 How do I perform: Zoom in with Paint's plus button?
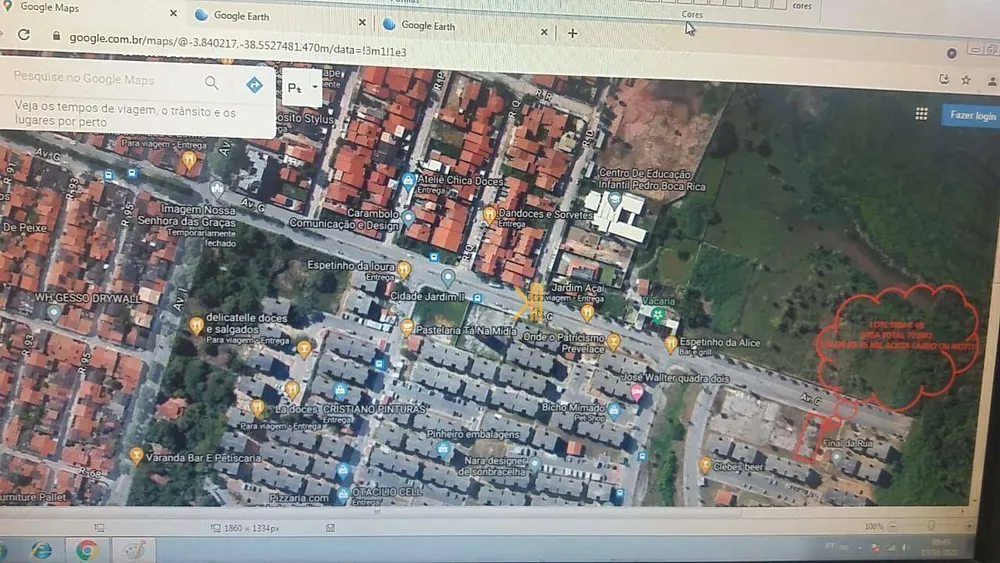(x=969, y=526)
